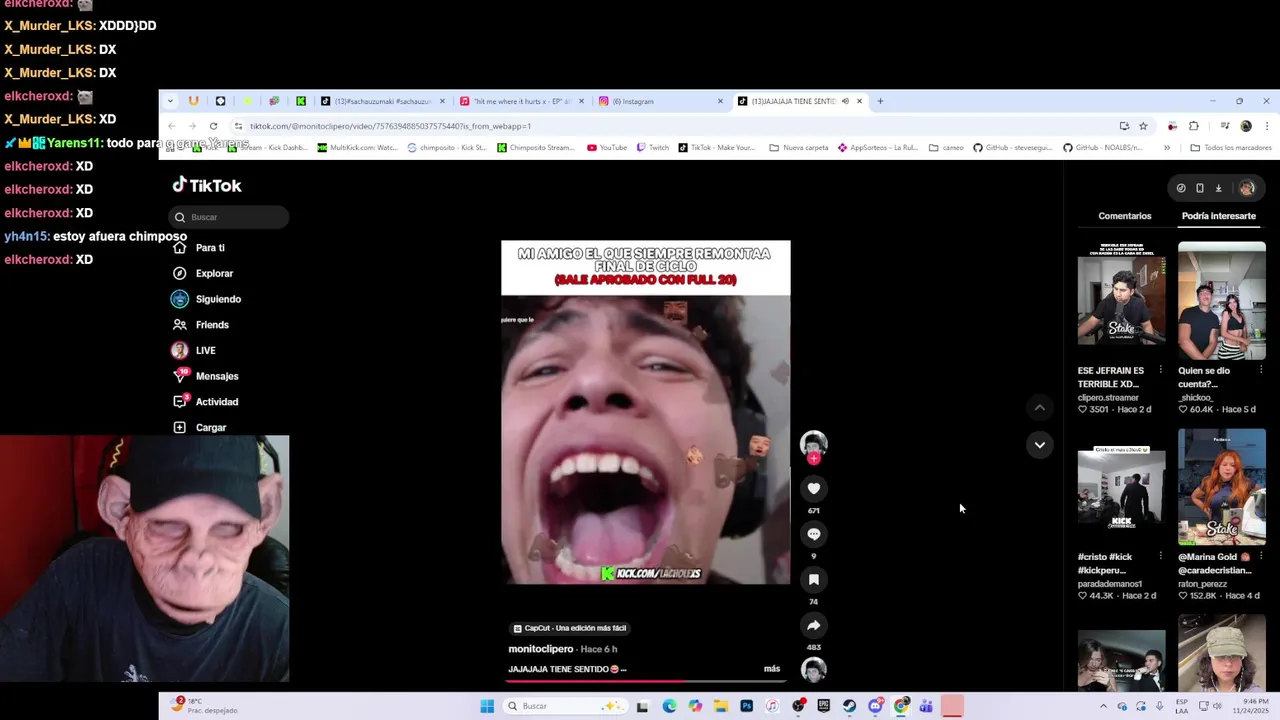This screenshot has width=1280, height=720.
Task: Open Twitch bookmark
Action: coord(654,148)
